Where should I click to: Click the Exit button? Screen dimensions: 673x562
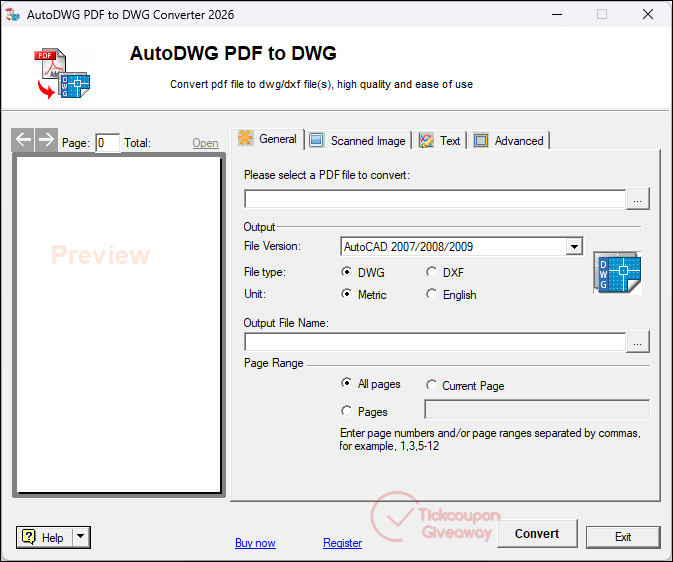click(x=623, y=537)
